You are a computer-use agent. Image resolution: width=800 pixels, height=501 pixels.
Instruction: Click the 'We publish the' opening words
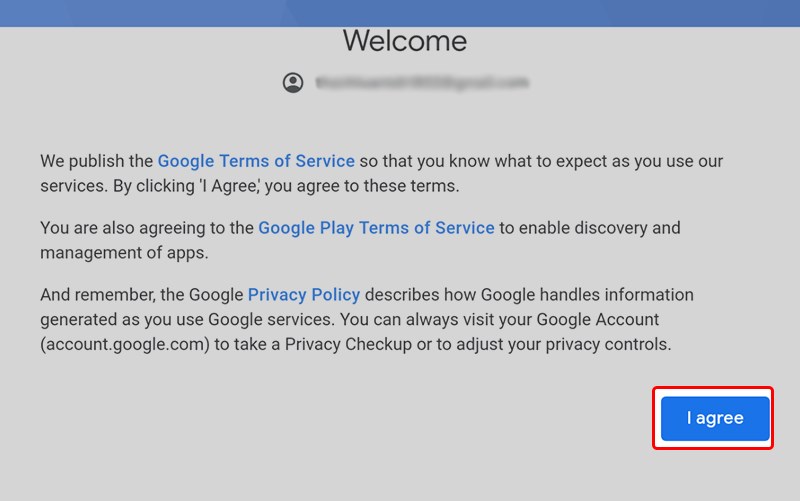click(x=97, y=161)
